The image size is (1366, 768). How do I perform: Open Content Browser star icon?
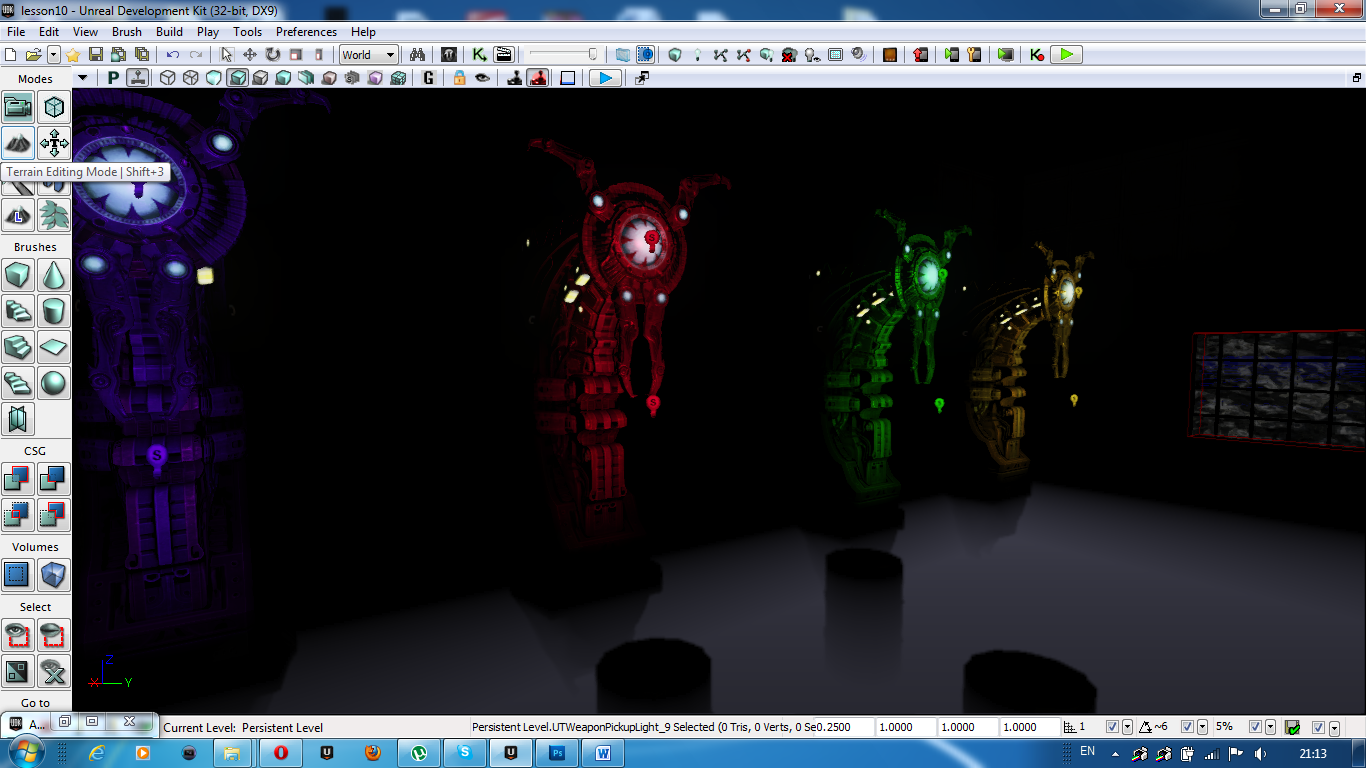(x=73, y=55)
